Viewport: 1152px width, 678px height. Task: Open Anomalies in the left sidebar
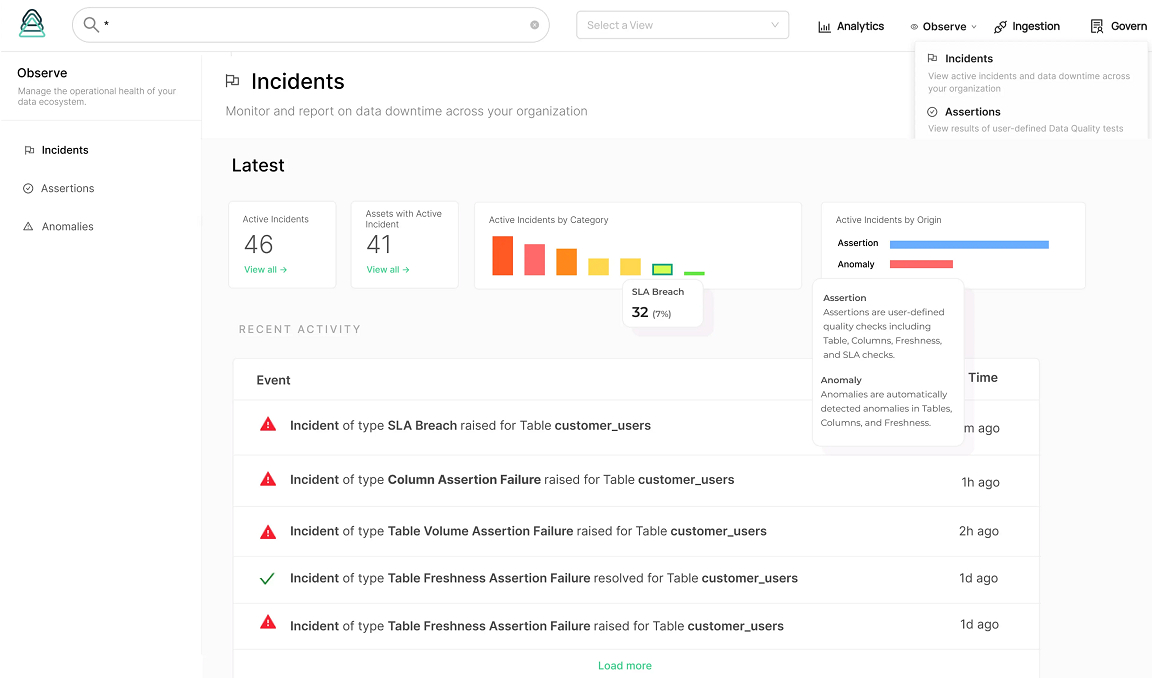pos(67,227)
